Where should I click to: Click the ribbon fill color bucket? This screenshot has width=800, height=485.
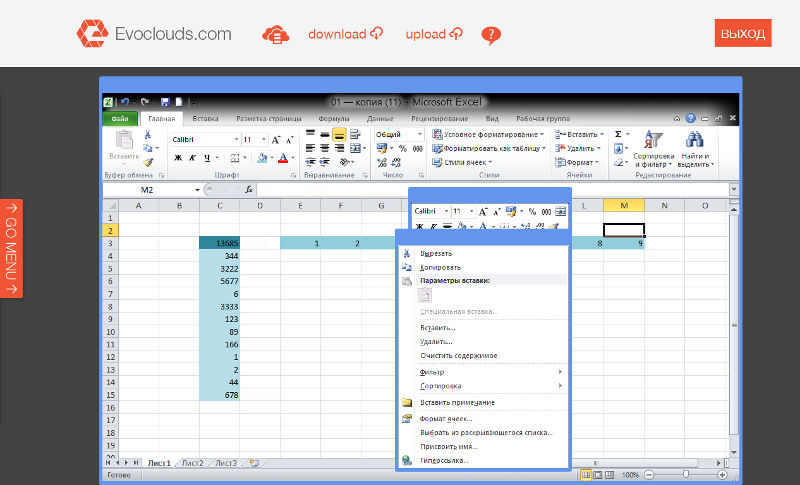click(262, 158)
